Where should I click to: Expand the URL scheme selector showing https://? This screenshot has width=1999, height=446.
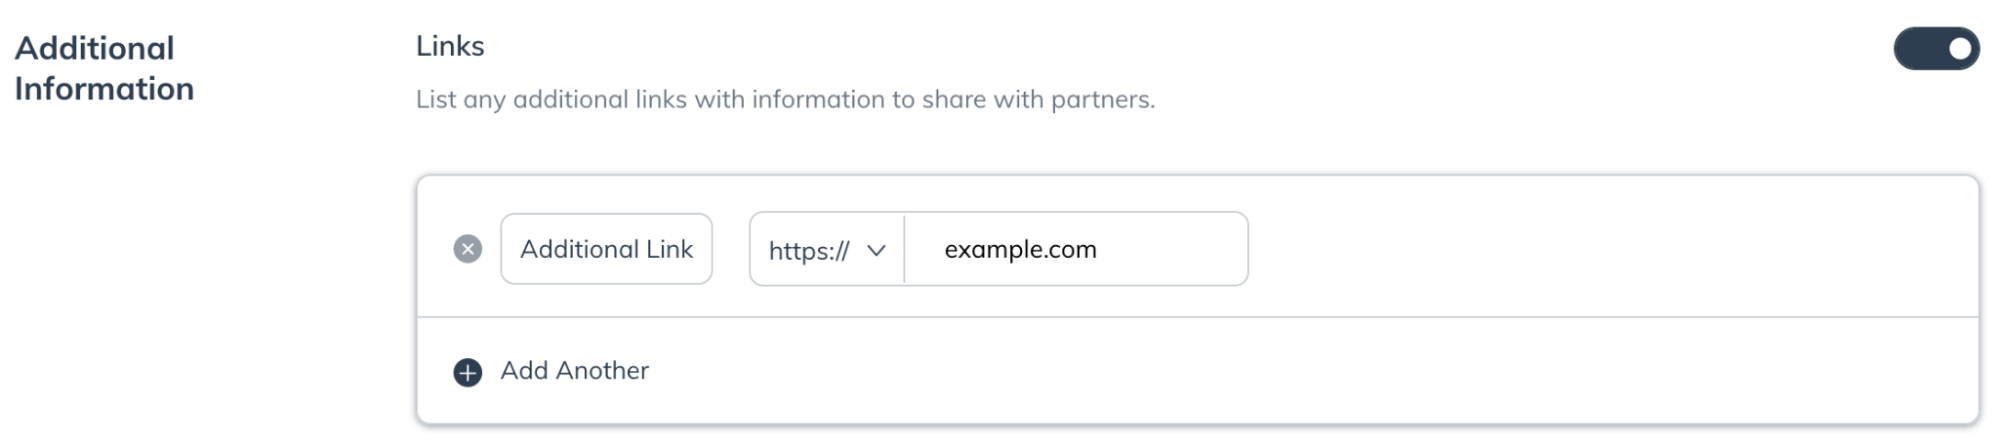point(827,249)
